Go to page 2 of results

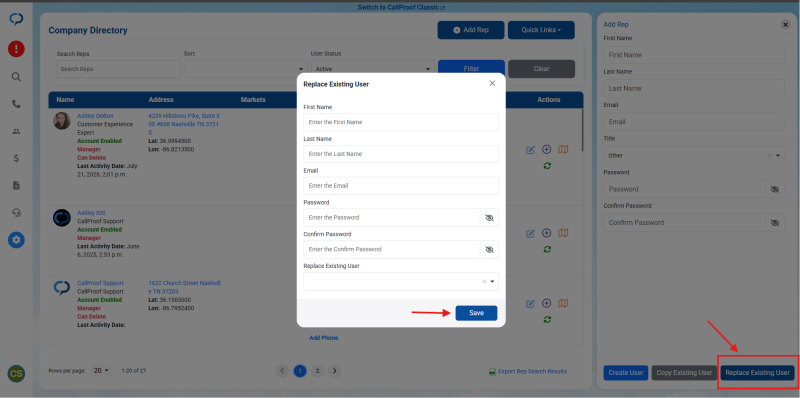coord(317,371)
